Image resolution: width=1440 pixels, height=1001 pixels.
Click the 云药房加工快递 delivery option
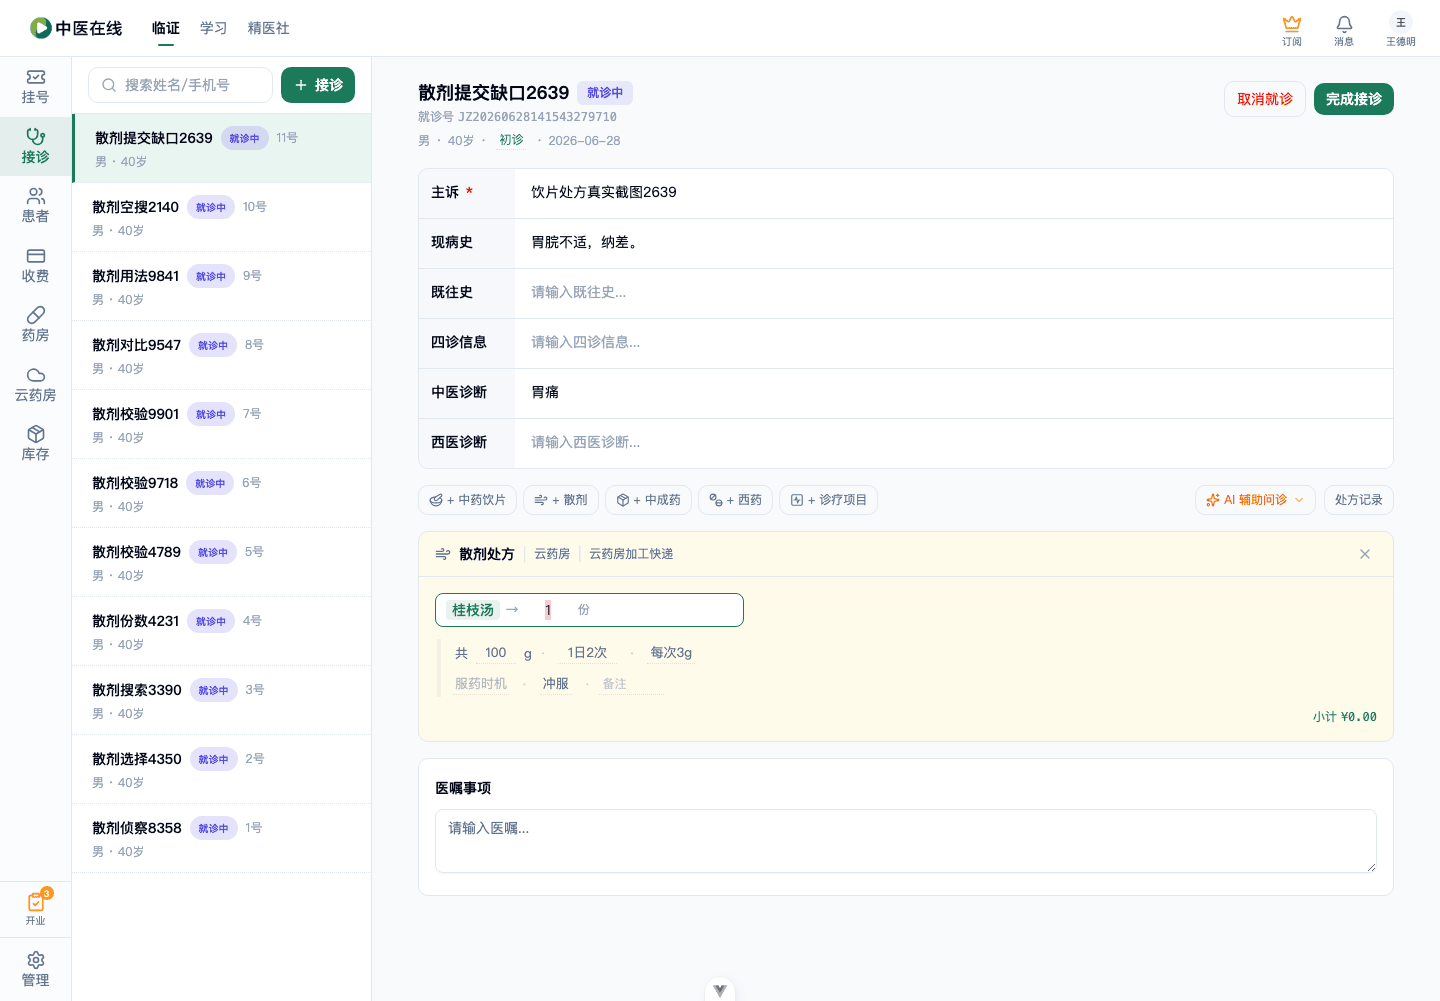[x=631, y=554]
